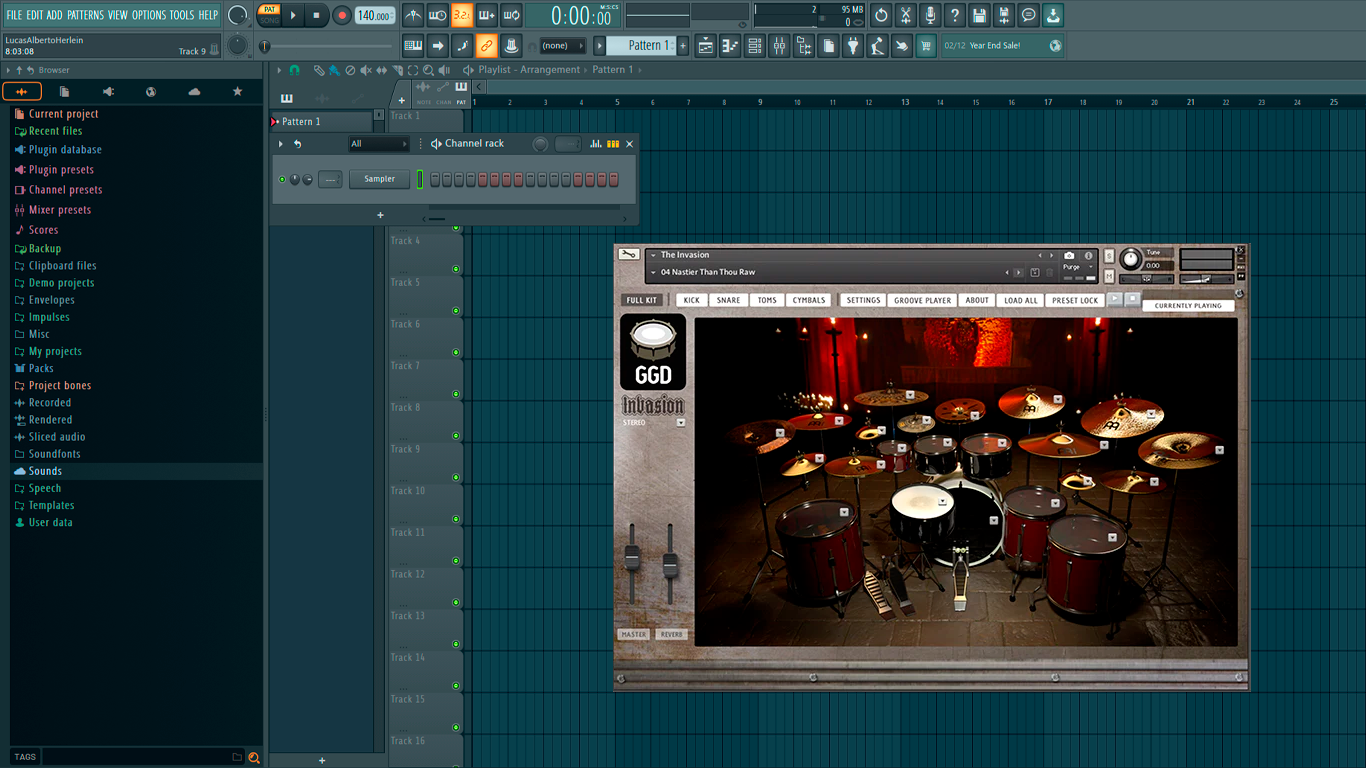
Task: Toggle PAT/SONG mode switch
Action: click(270, 15)
